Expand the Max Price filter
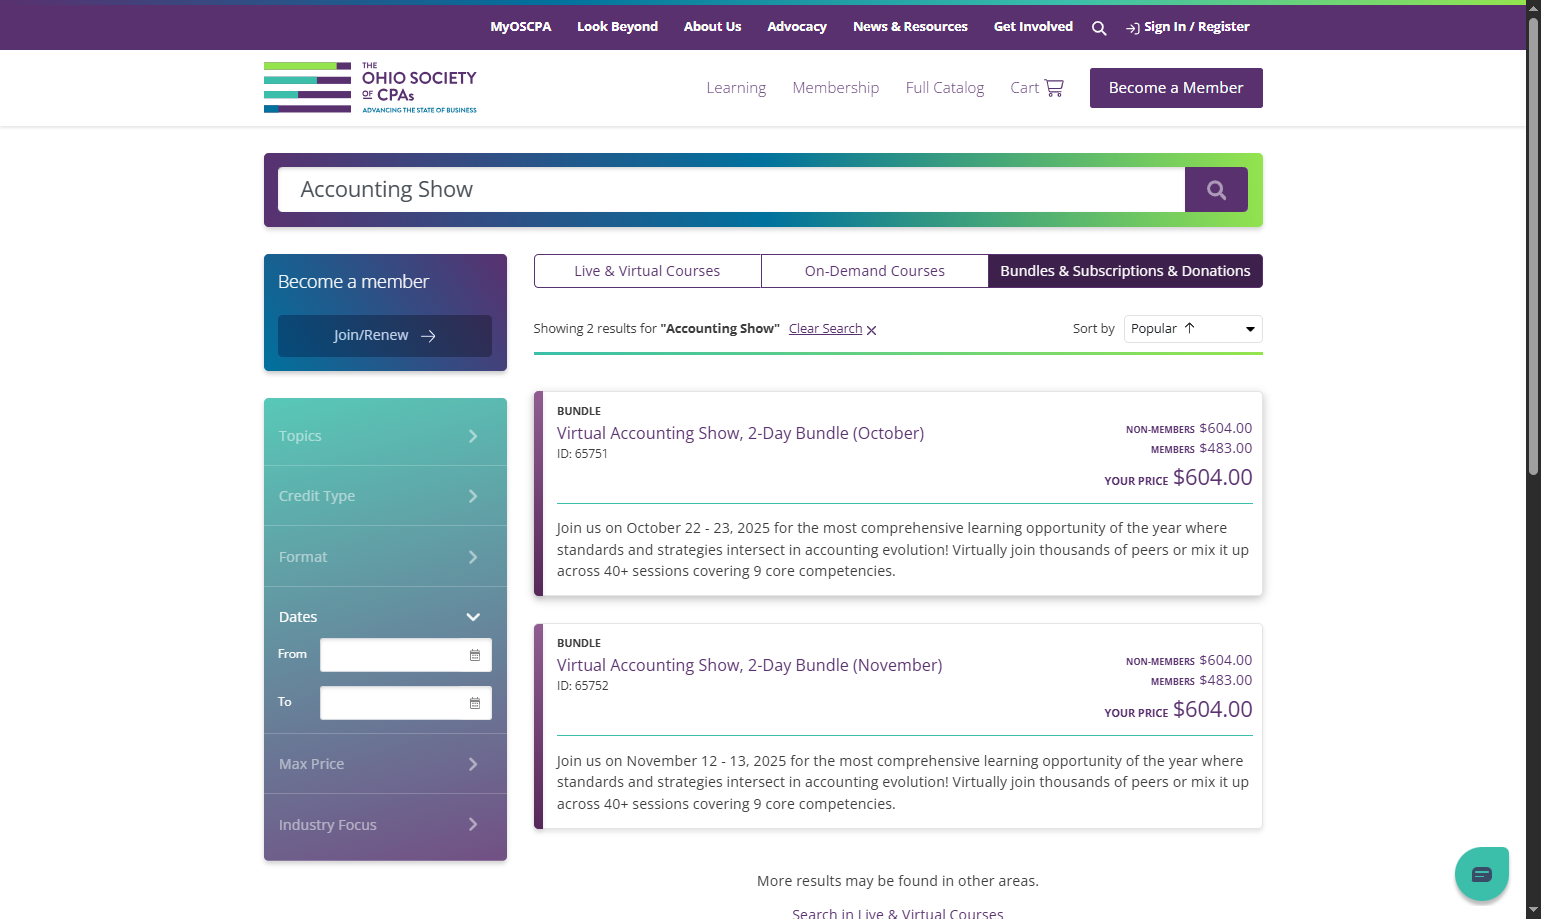 point(385,764)
